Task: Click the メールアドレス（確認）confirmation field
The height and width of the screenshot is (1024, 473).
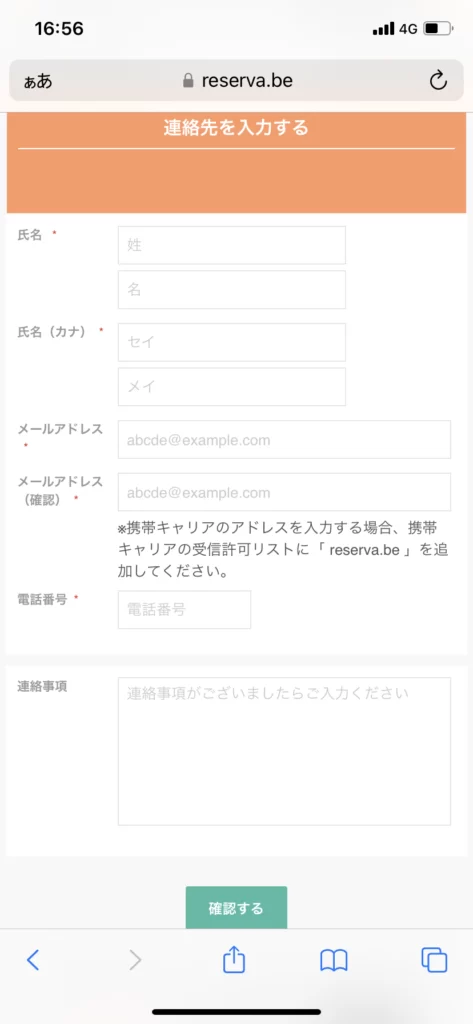Action: click(x=284, y=492)
